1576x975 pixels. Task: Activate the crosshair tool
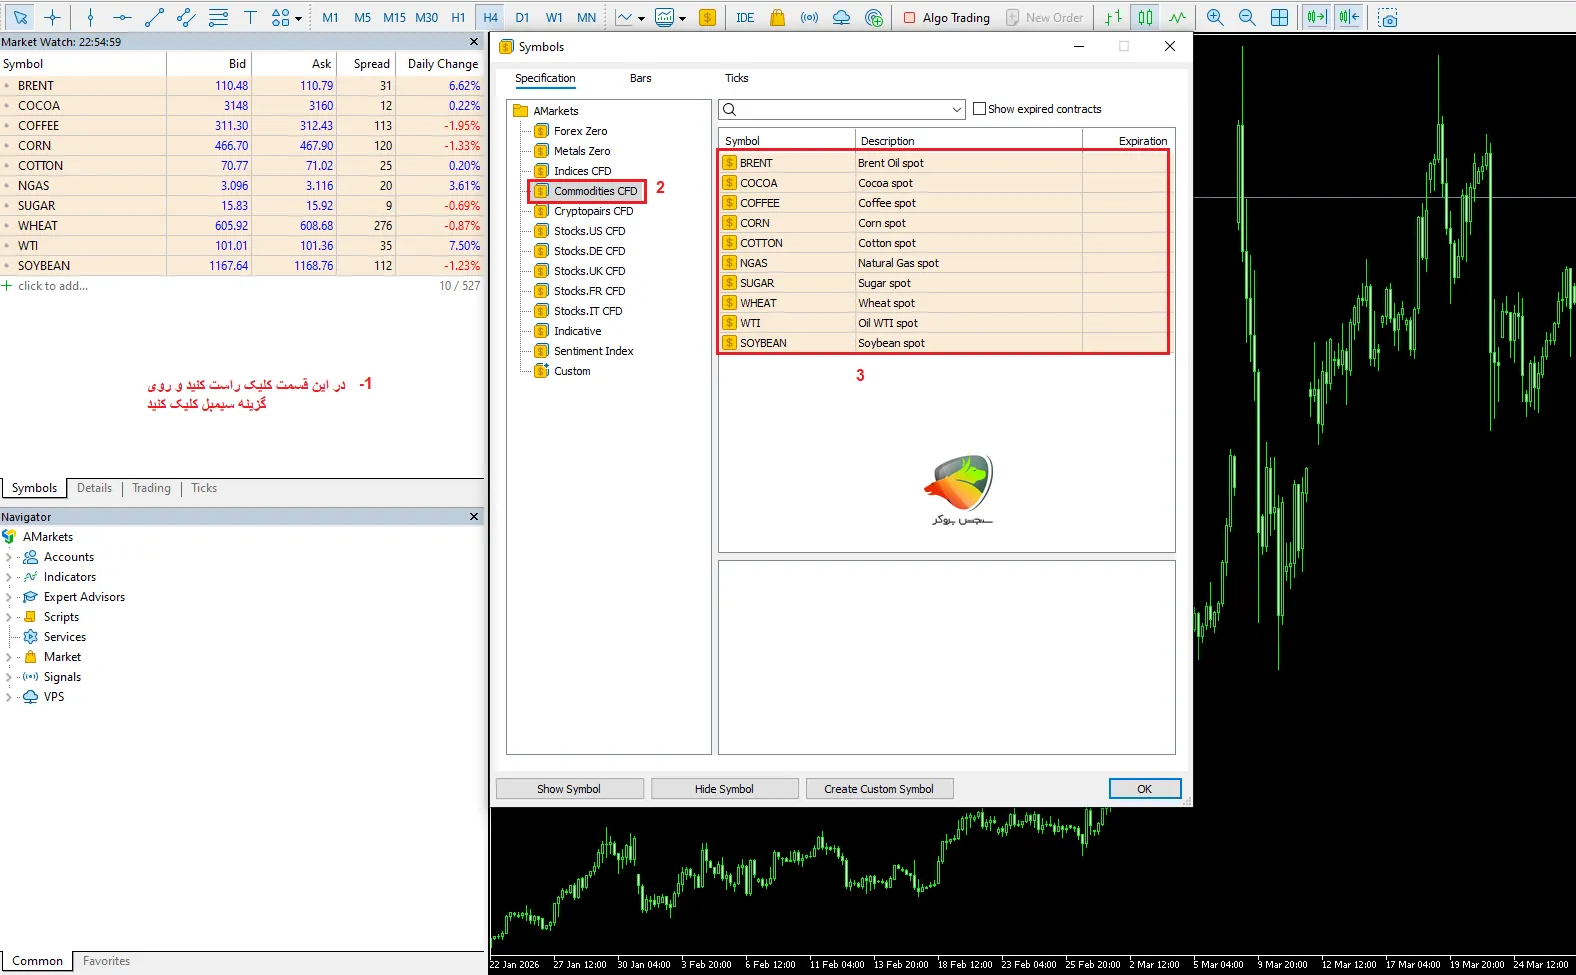pos(52,17)
